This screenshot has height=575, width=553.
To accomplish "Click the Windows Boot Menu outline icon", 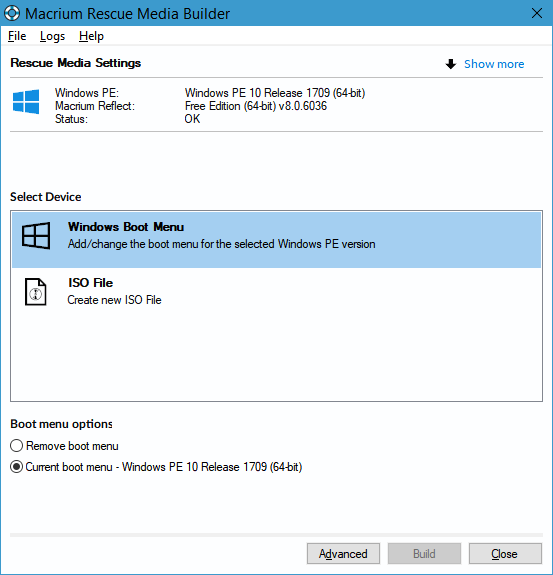I will [x=36, y=235].
